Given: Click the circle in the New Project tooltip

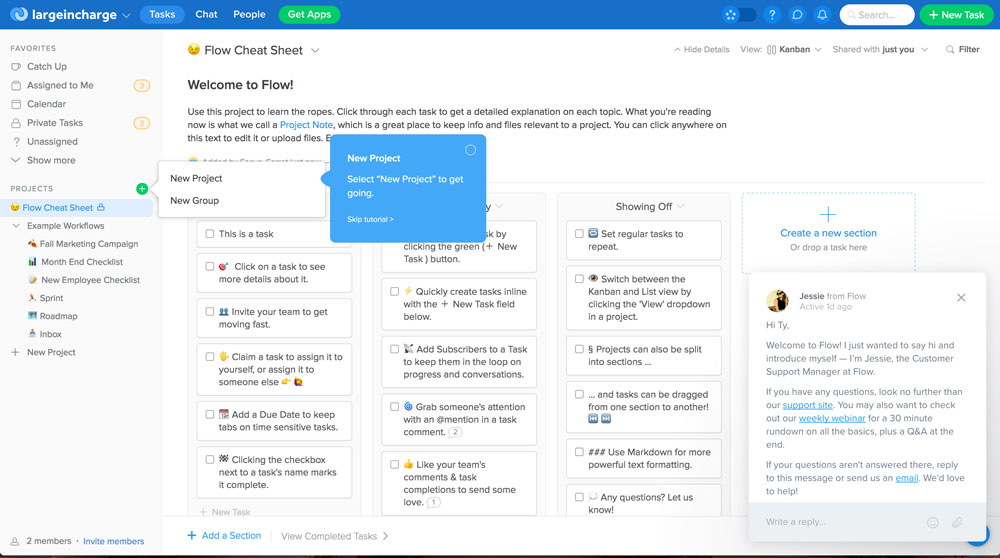Looking at the screenshot, I should (471, 150).
